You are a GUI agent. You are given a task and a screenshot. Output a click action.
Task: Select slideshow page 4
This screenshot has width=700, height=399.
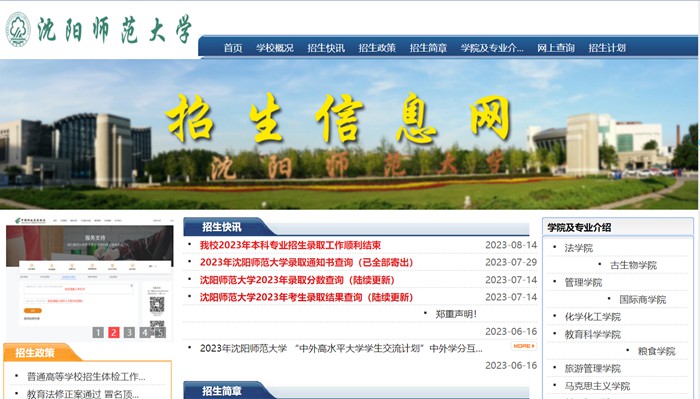(145, 332)
